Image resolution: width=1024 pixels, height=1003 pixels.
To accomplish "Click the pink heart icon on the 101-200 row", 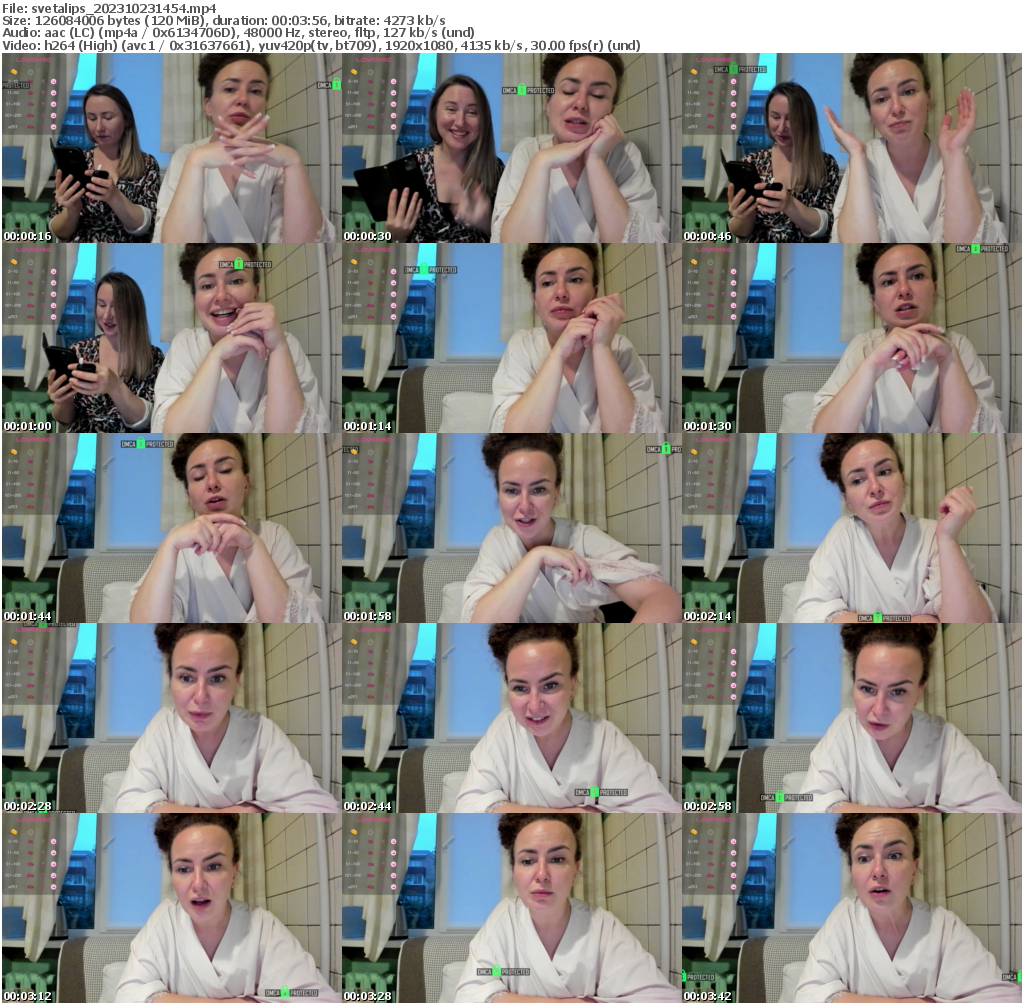I will (x=53, y=116).
